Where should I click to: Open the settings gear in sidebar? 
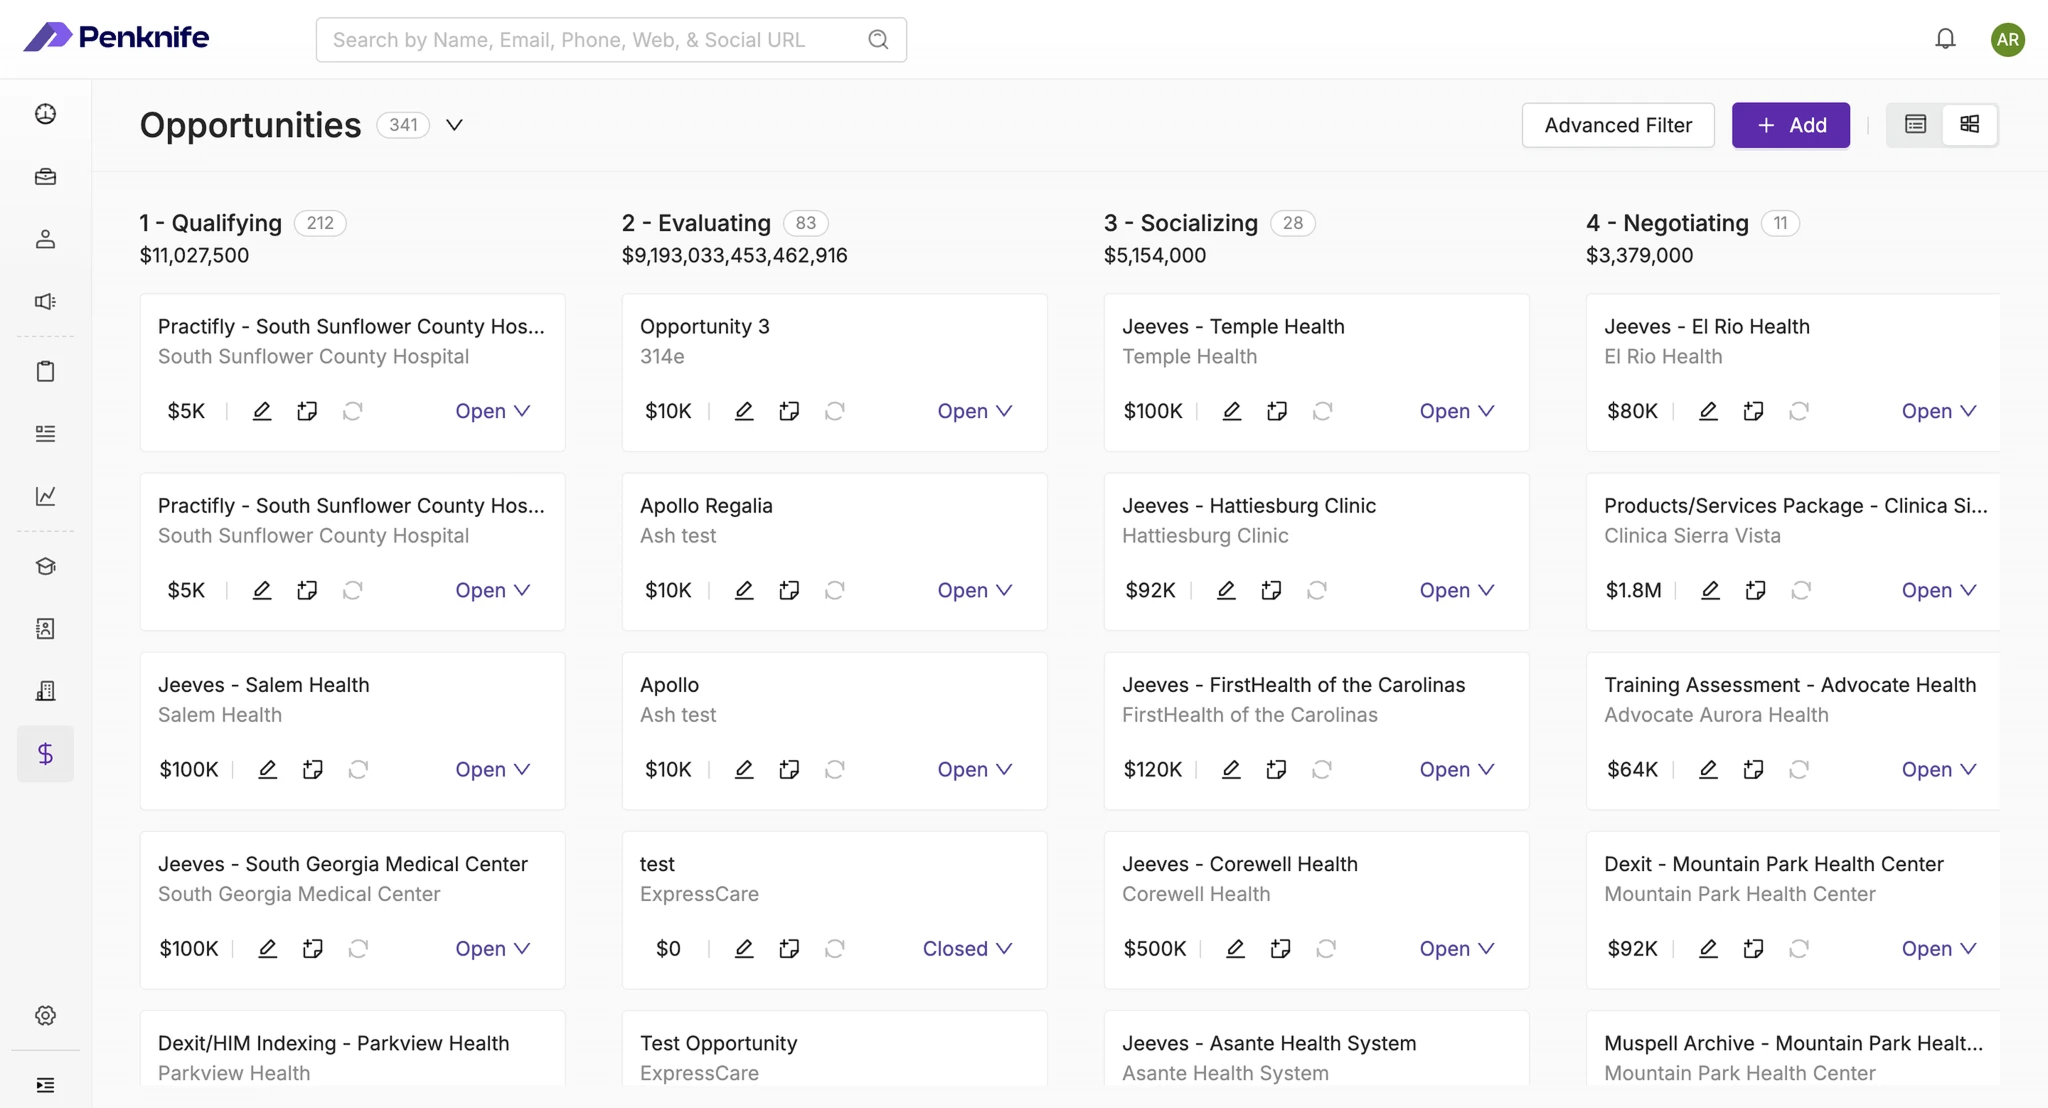click(x=45, y=1015)
